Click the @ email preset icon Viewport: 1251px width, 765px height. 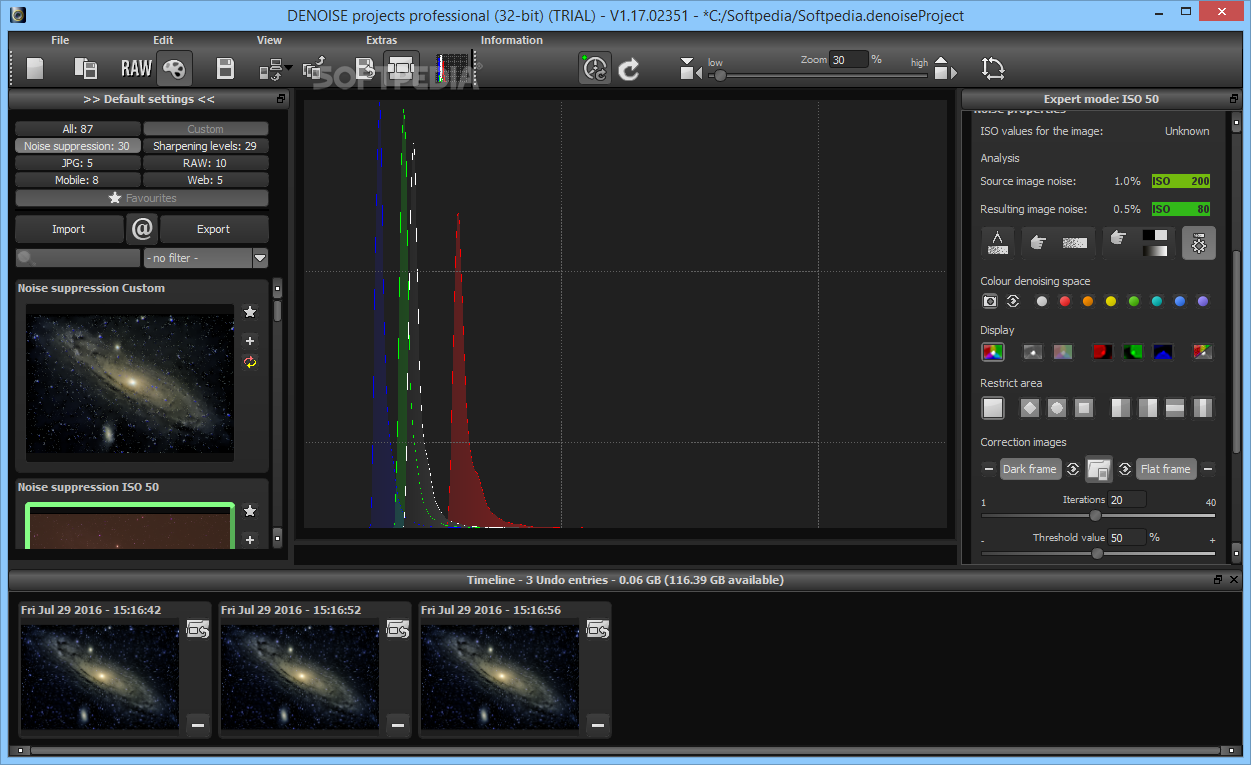(142, 229)
